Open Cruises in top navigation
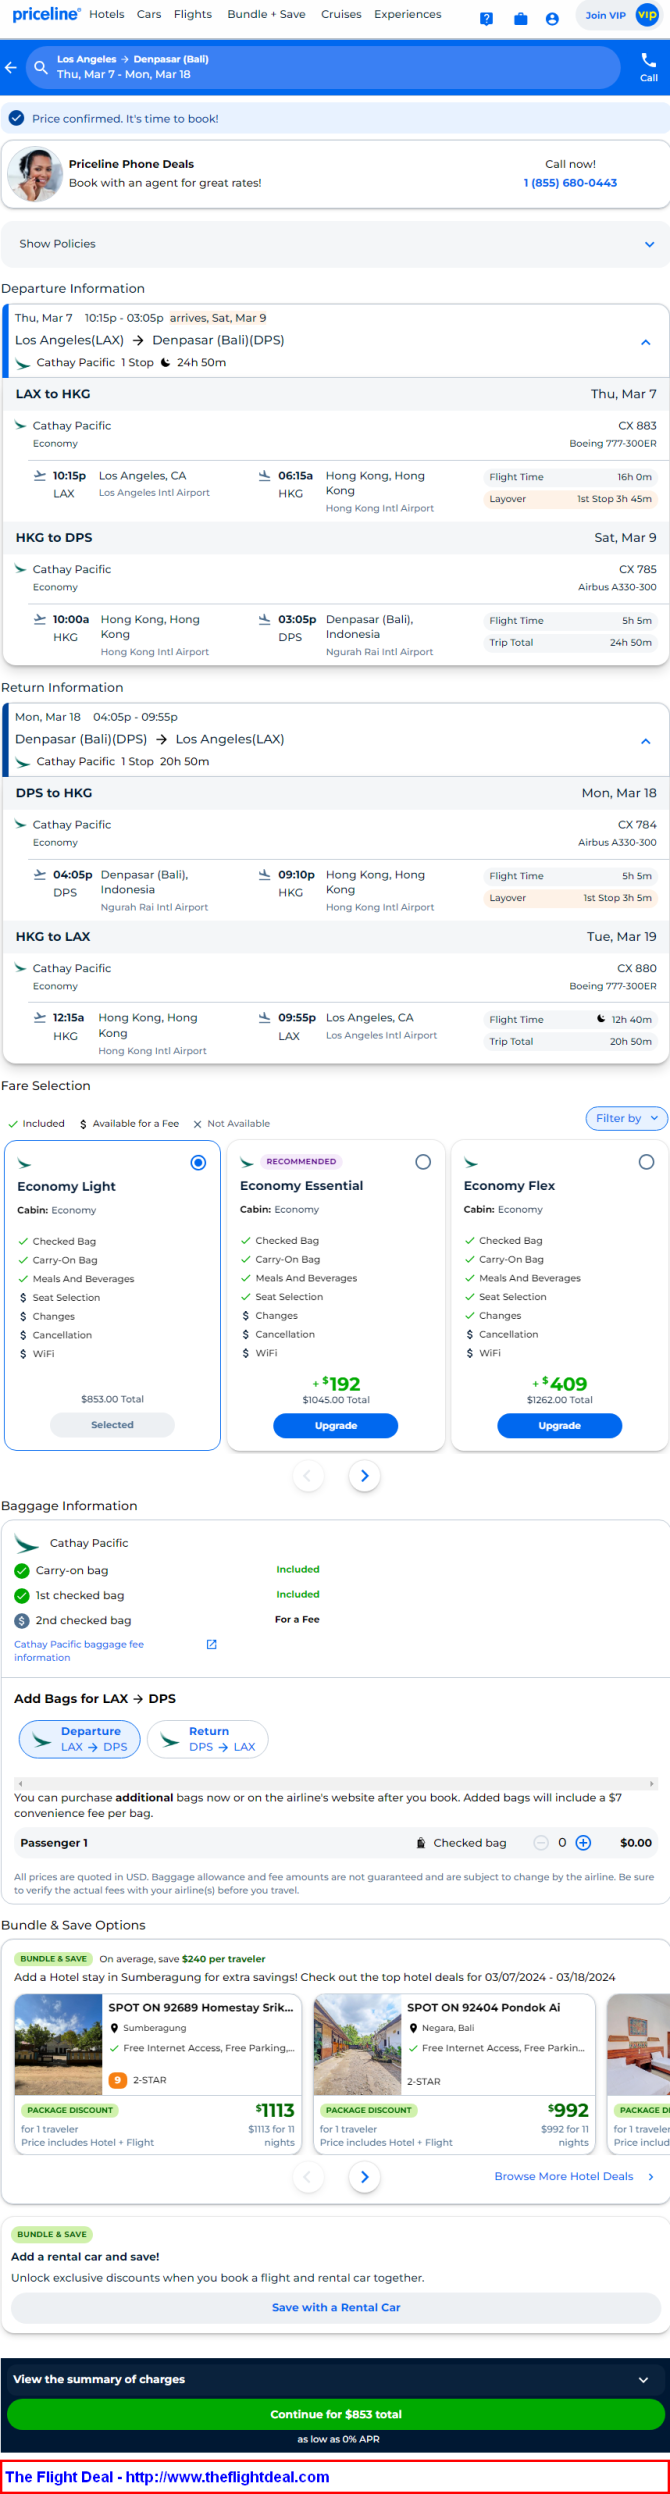Viewport: 670px width, 2494px height. [341, 14]
